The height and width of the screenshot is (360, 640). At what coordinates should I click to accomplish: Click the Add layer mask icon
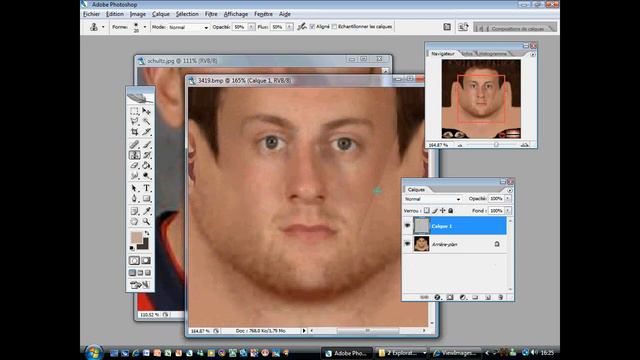pyautogui.click(x=450, y=297)
